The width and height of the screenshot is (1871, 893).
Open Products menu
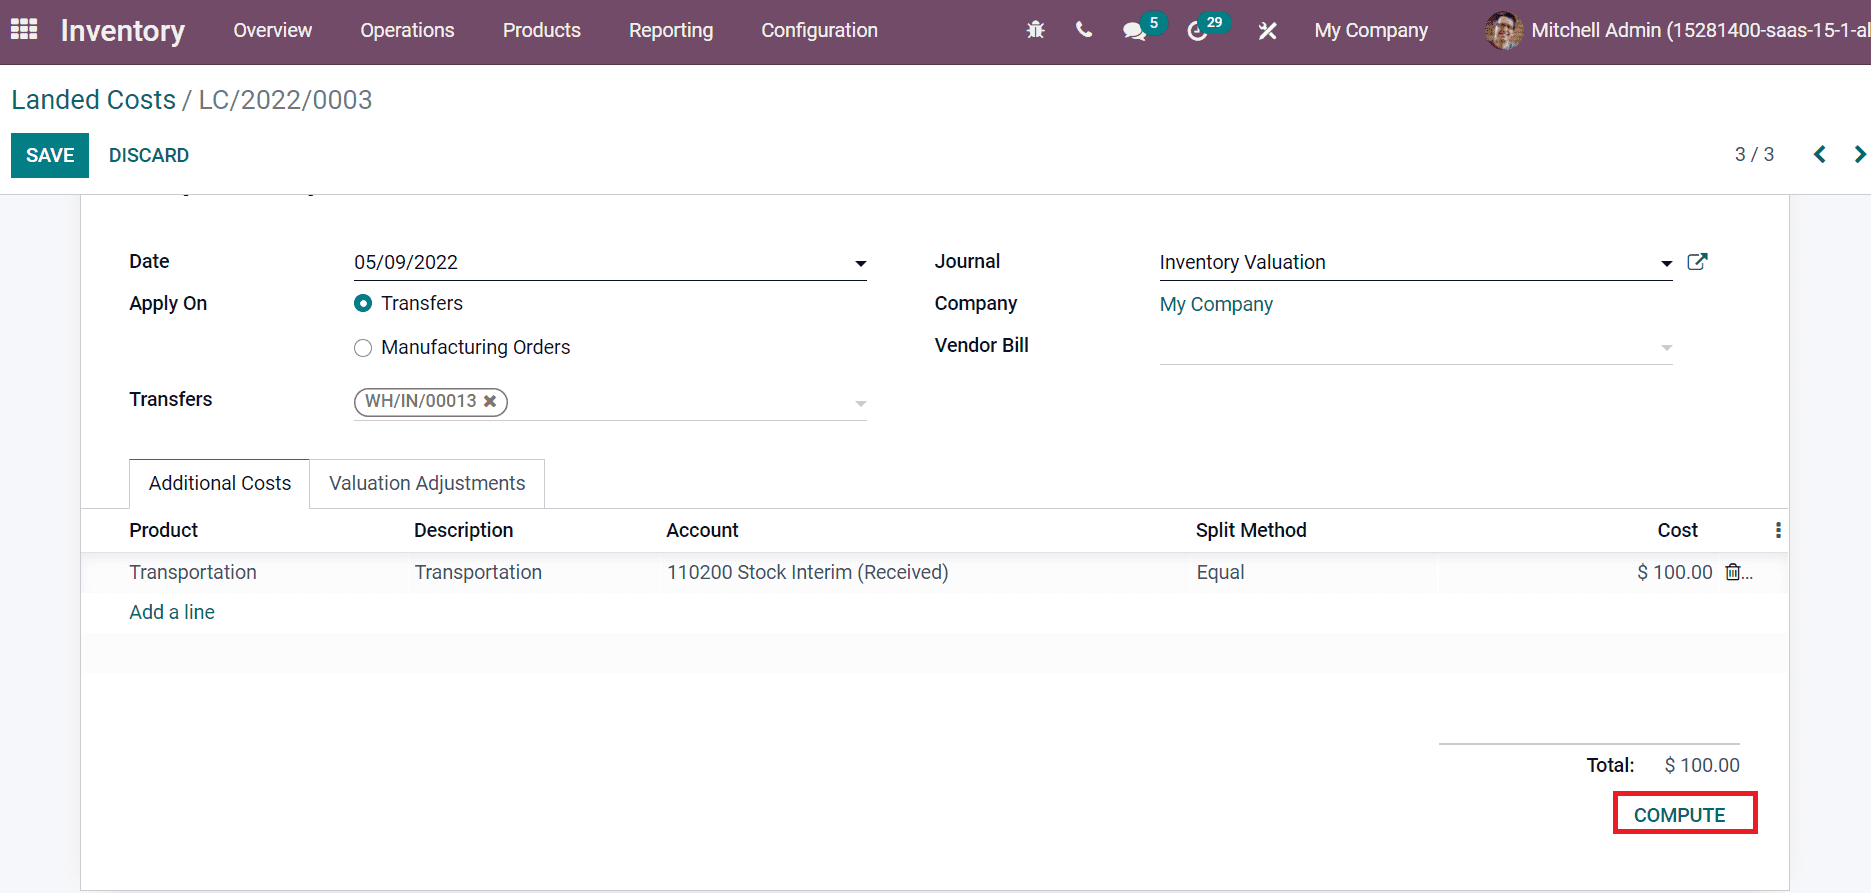541,30
